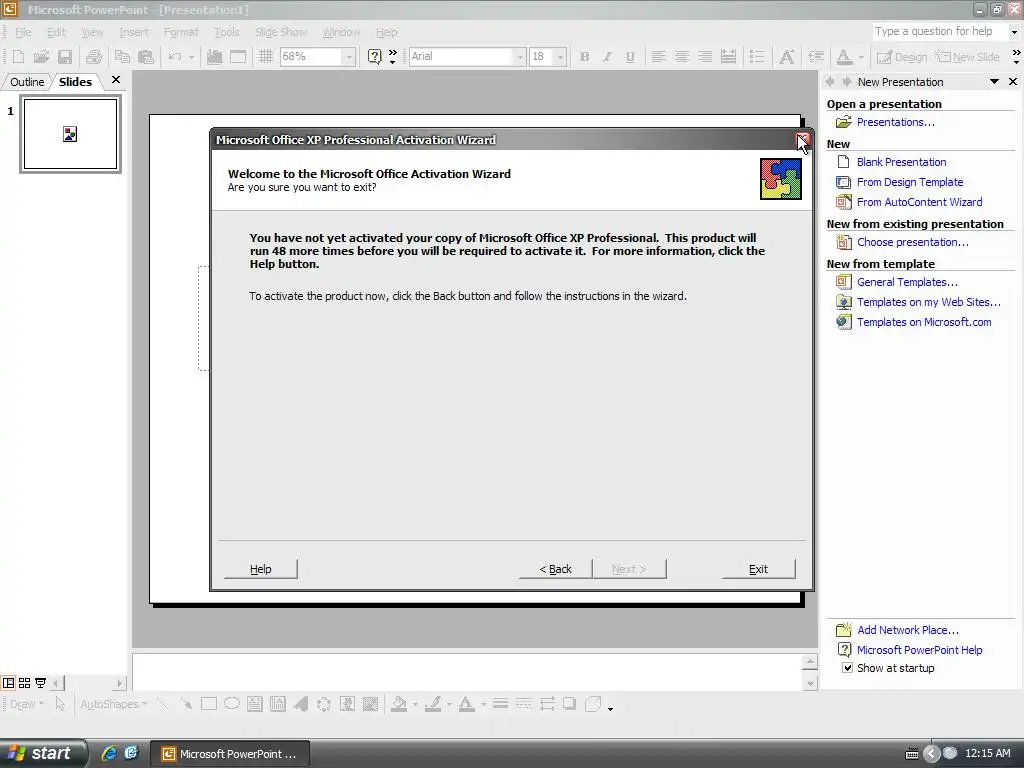Open the Presentations... link
This screenshot has width=1024, height=768.
click(x=895, y=122)
